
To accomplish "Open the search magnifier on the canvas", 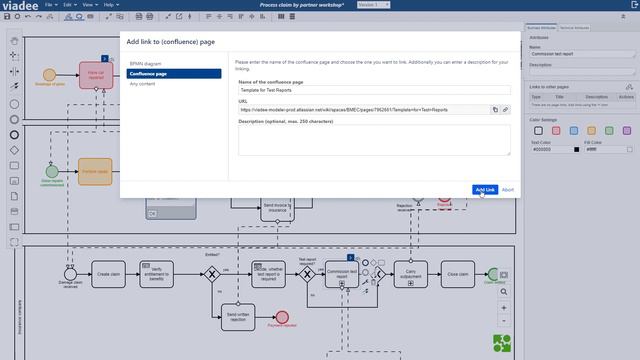I will point(504,292).
